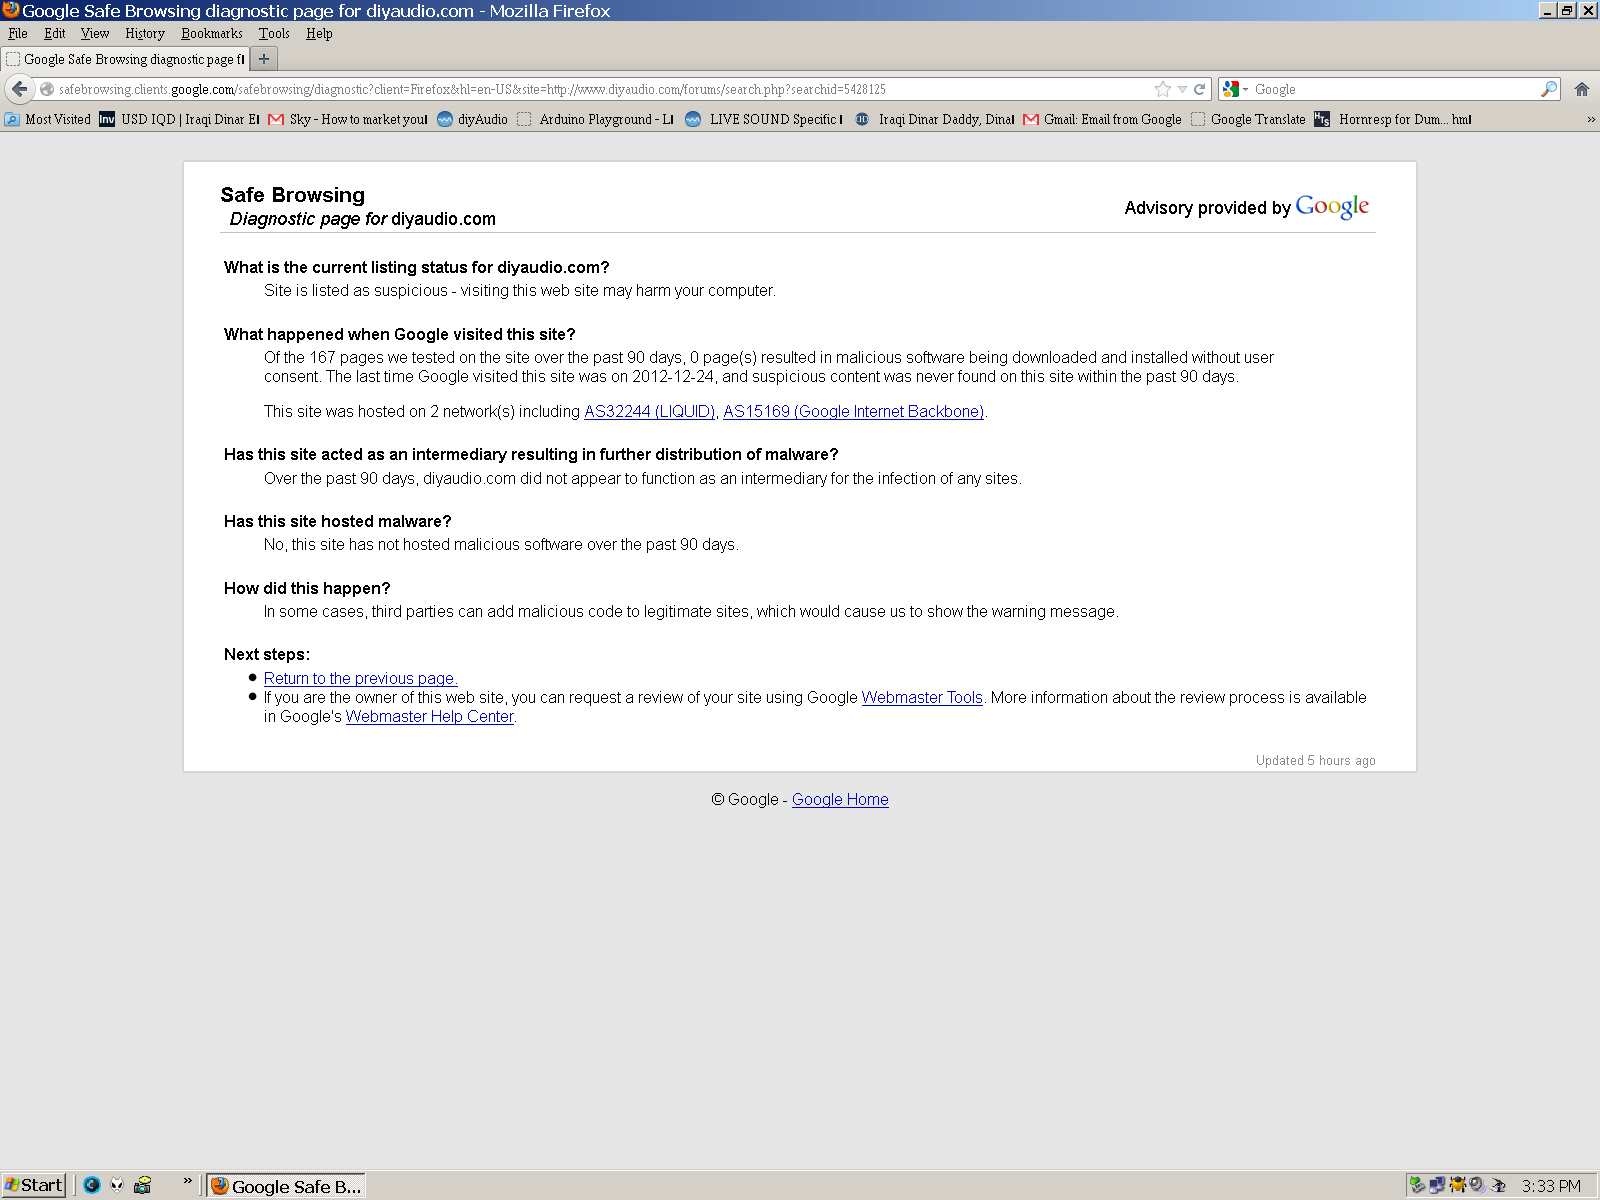Click the speaker volume tray icon
This screenshot has height=1200, width=1600.
pos(1477,1185)
